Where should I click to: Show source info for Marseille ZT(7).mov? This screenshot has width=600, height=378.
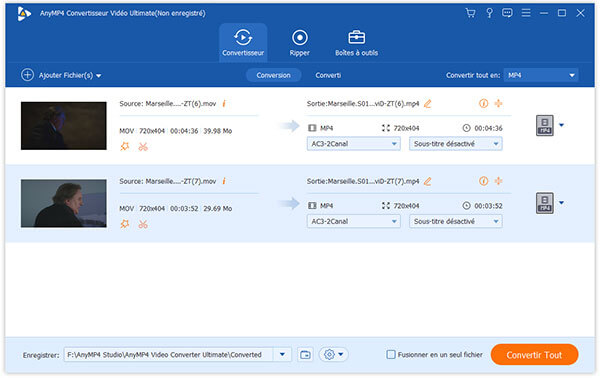click(x=224, y=181)
